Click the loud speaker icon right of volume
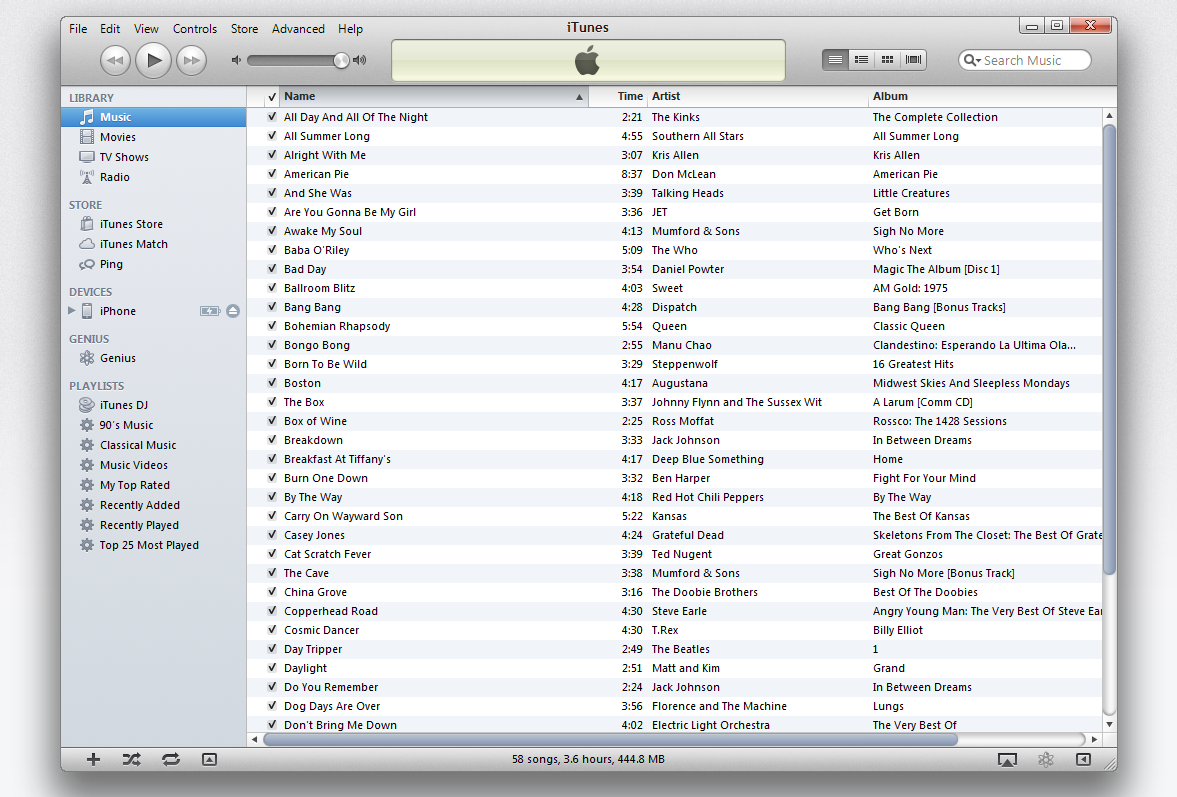This screenshot has width=1177, height=797. pyautogui.click(x=360, y=60)
